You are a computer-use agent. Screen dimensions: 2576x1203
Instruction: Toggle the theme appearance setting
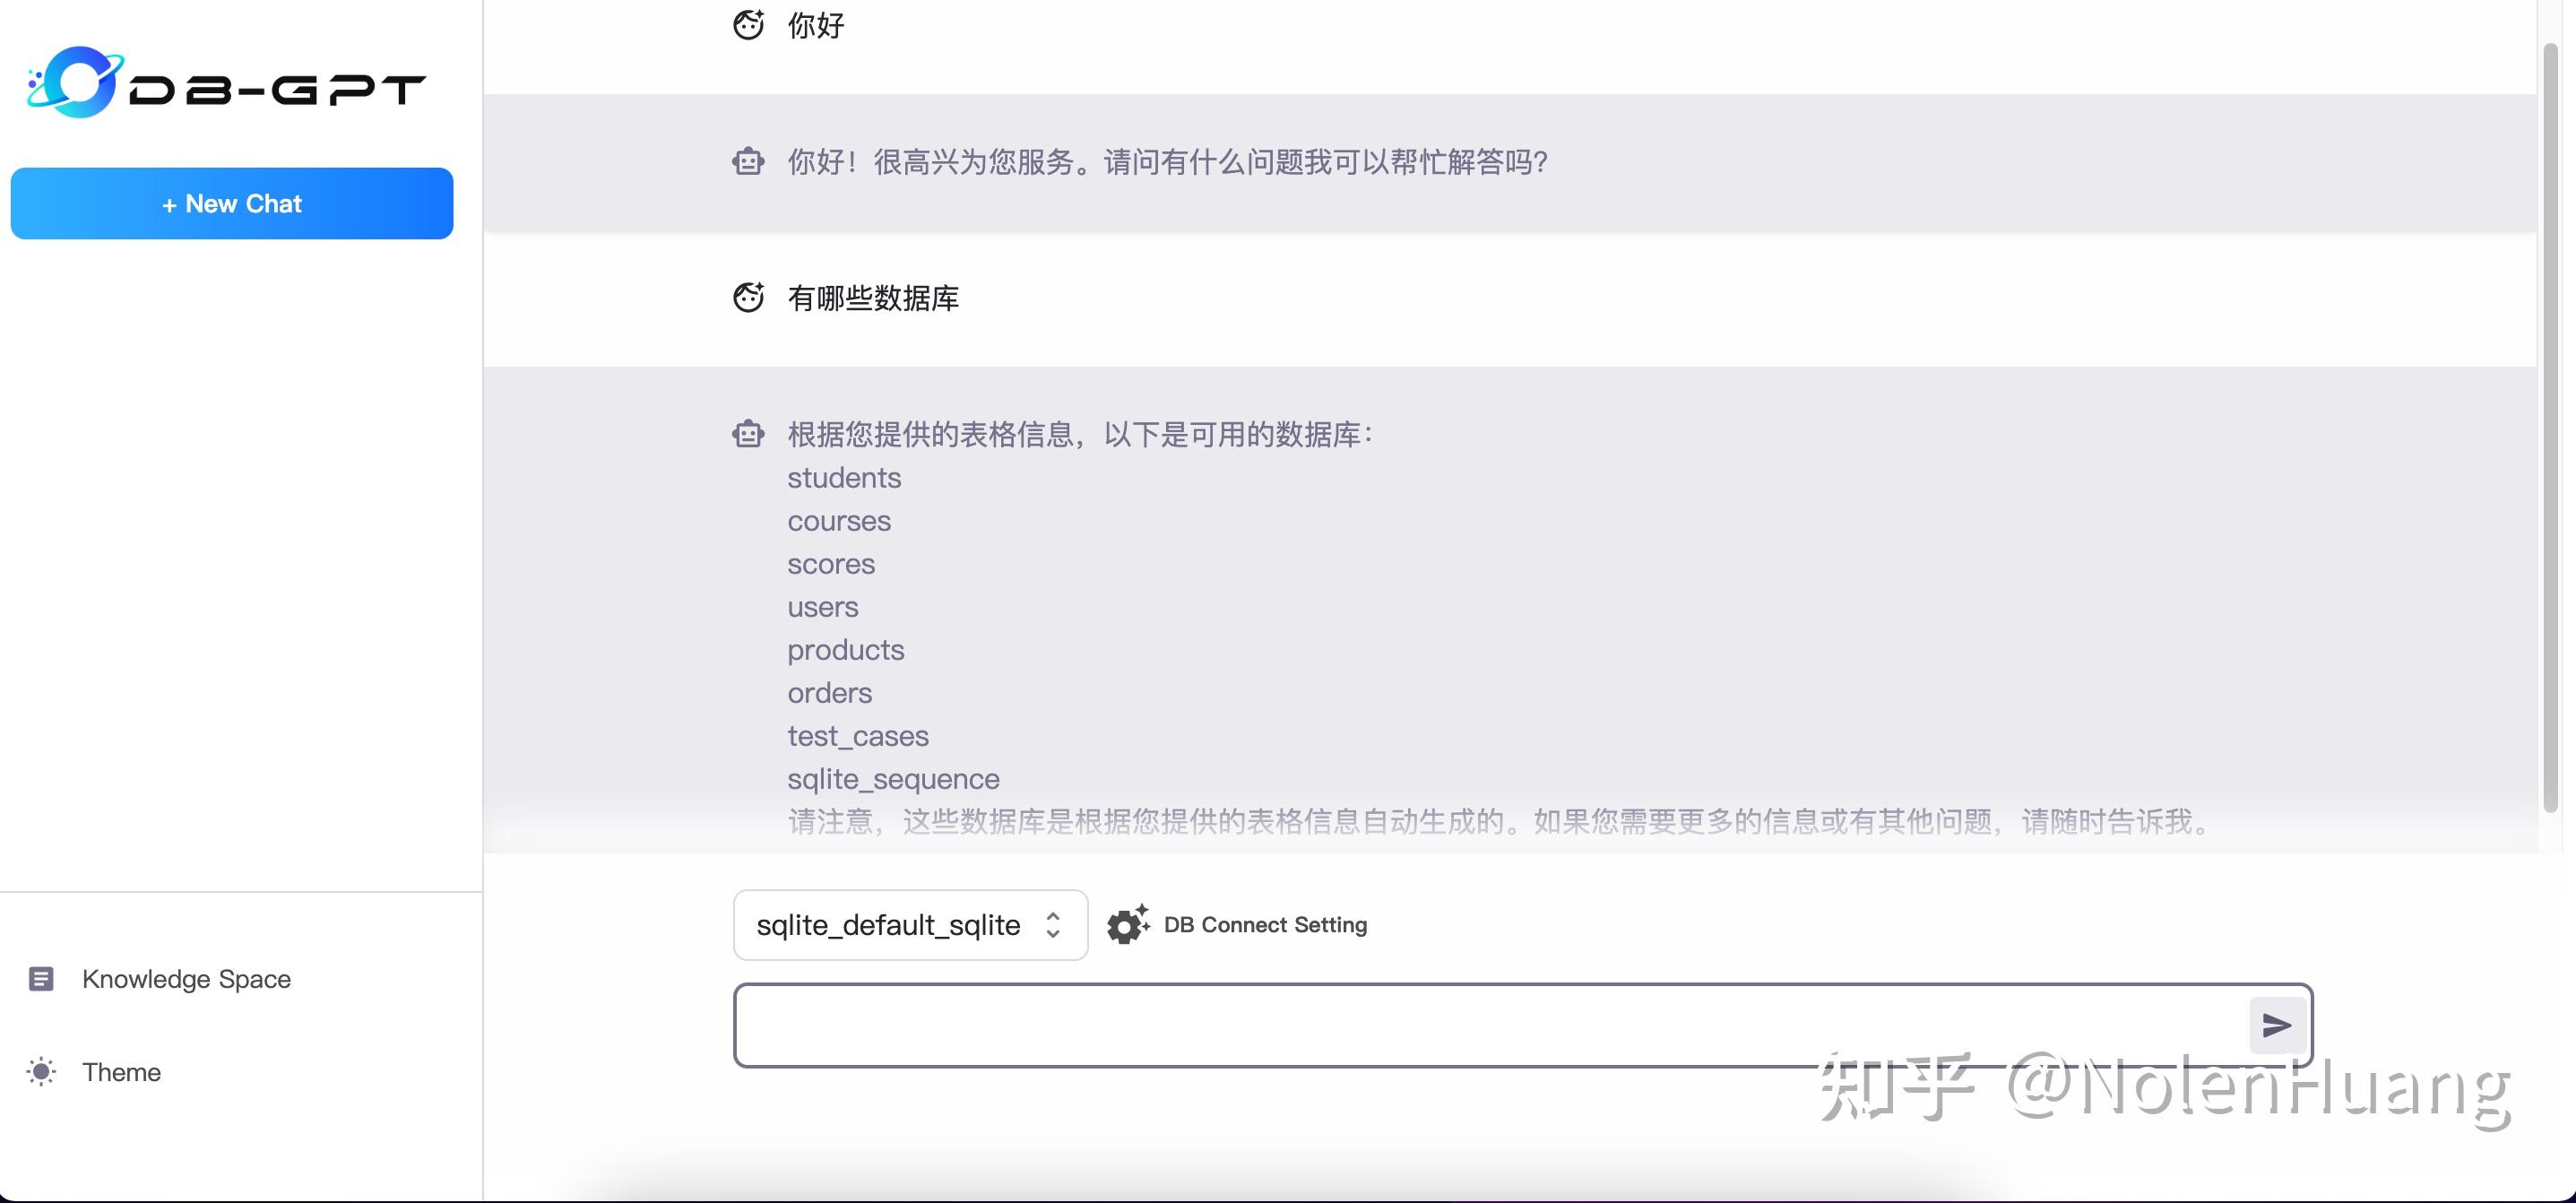121,1071
